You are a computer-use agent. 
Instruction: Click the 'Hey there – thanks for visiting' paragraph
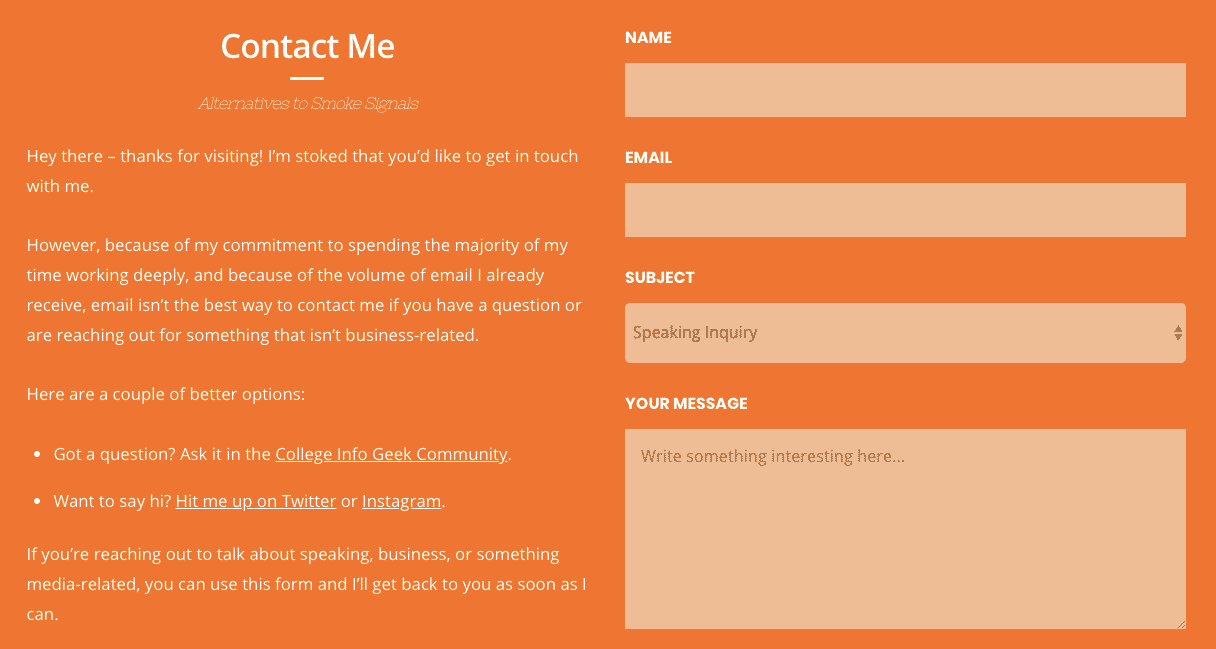point(302,171)
